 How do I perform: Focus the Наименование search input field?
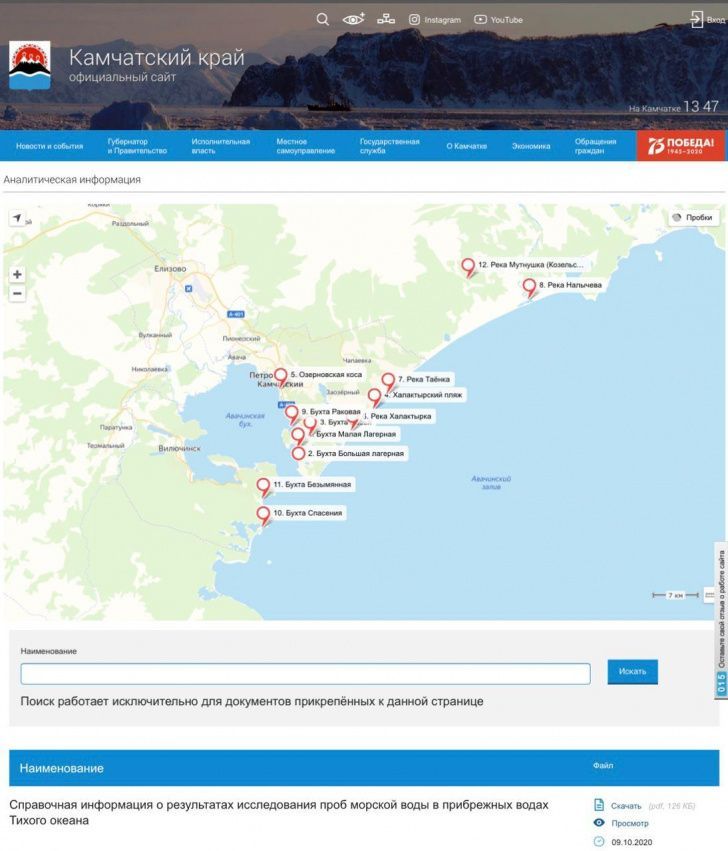pos(305,674)
